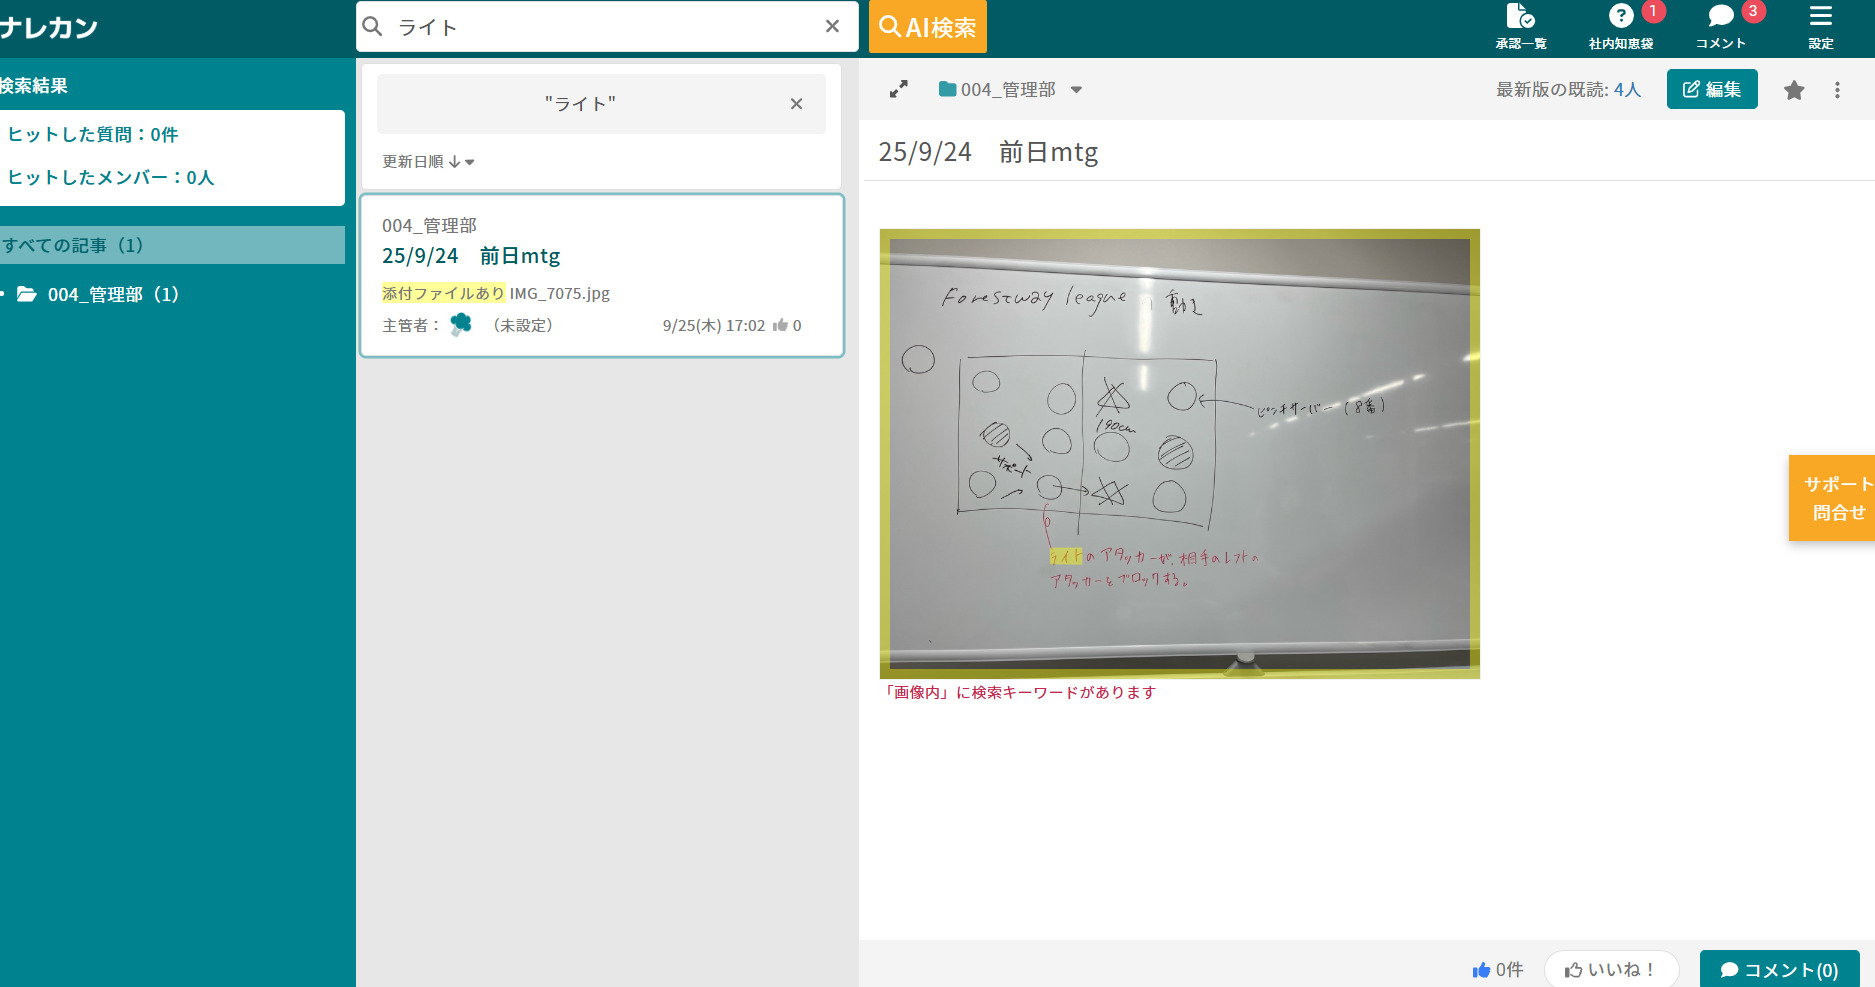Select the 004_管理部 folder in sidebar
The image size is (1875, 987).
pos(112,295)
